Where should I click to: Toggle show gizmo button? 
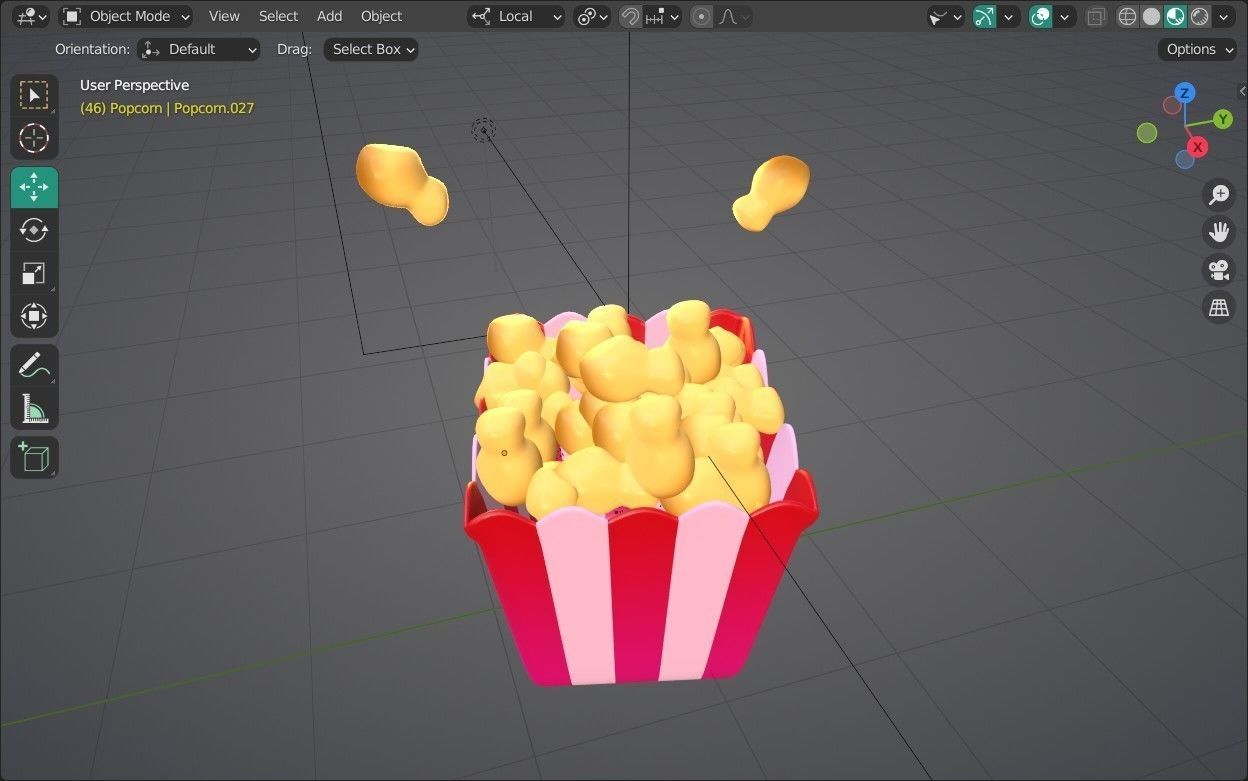(985, 16)
